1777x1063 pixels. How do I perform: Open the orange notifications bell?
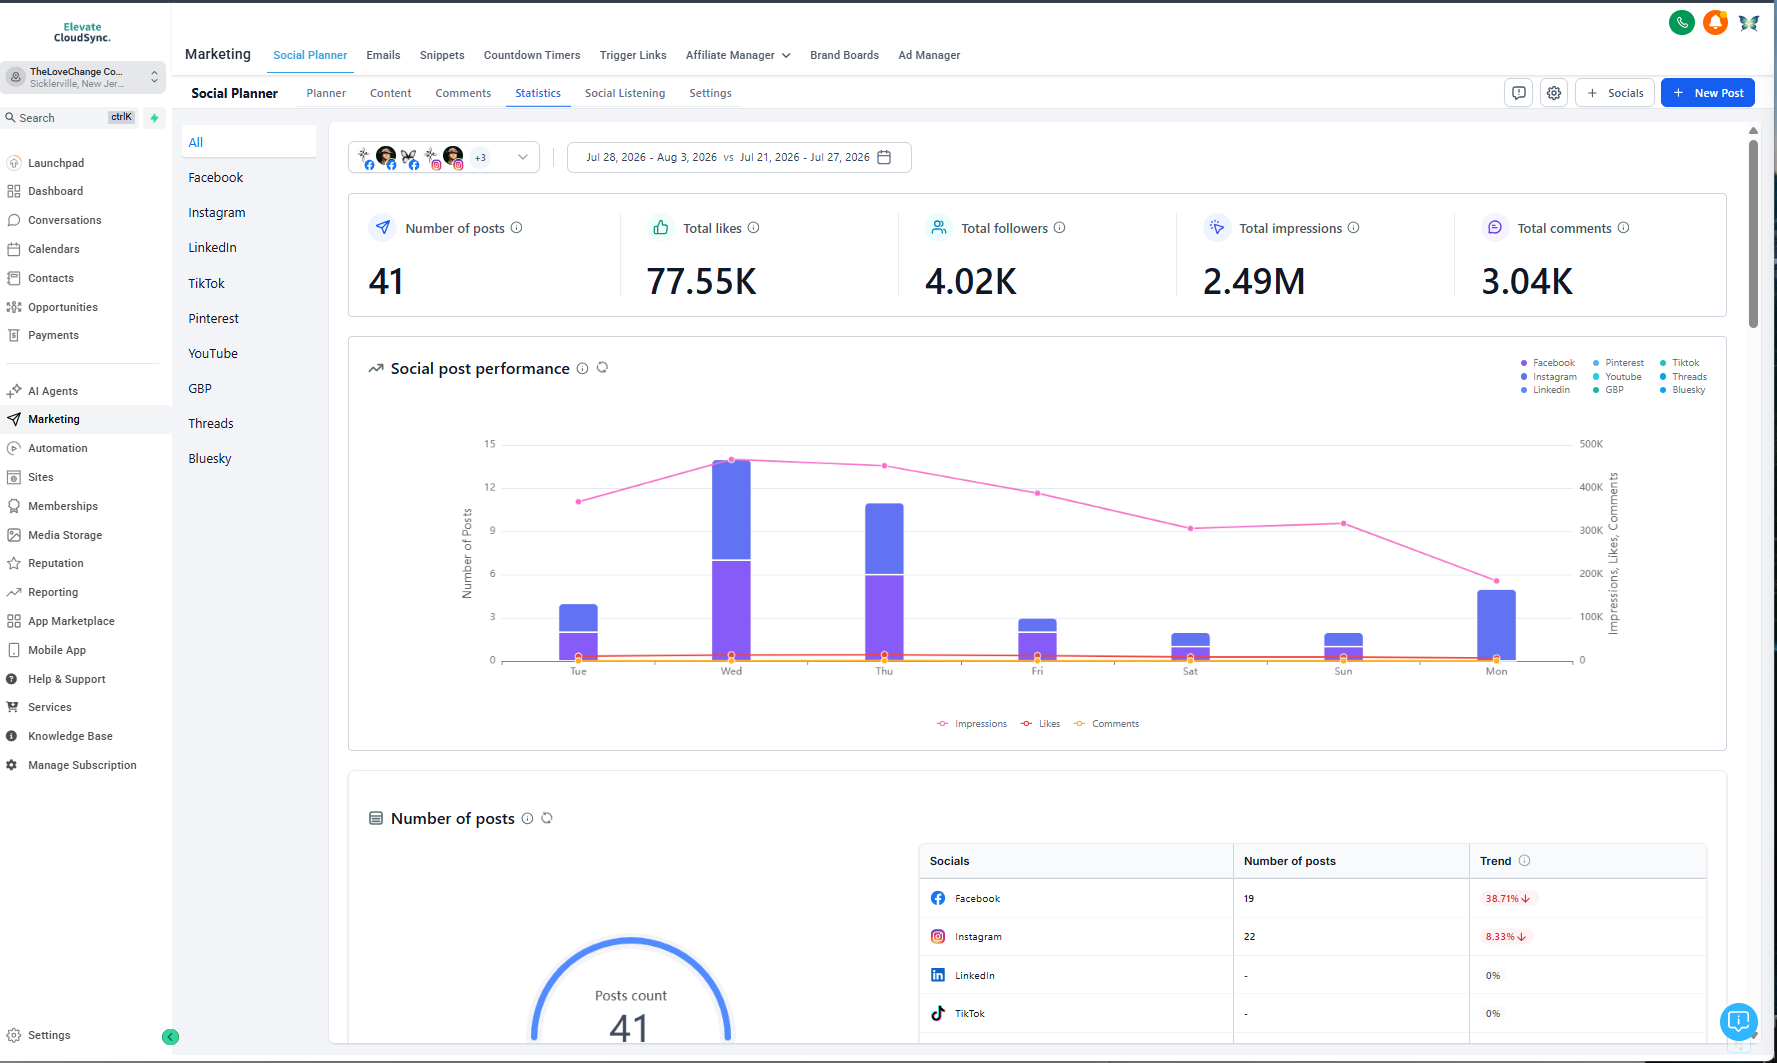[1715, 22]
